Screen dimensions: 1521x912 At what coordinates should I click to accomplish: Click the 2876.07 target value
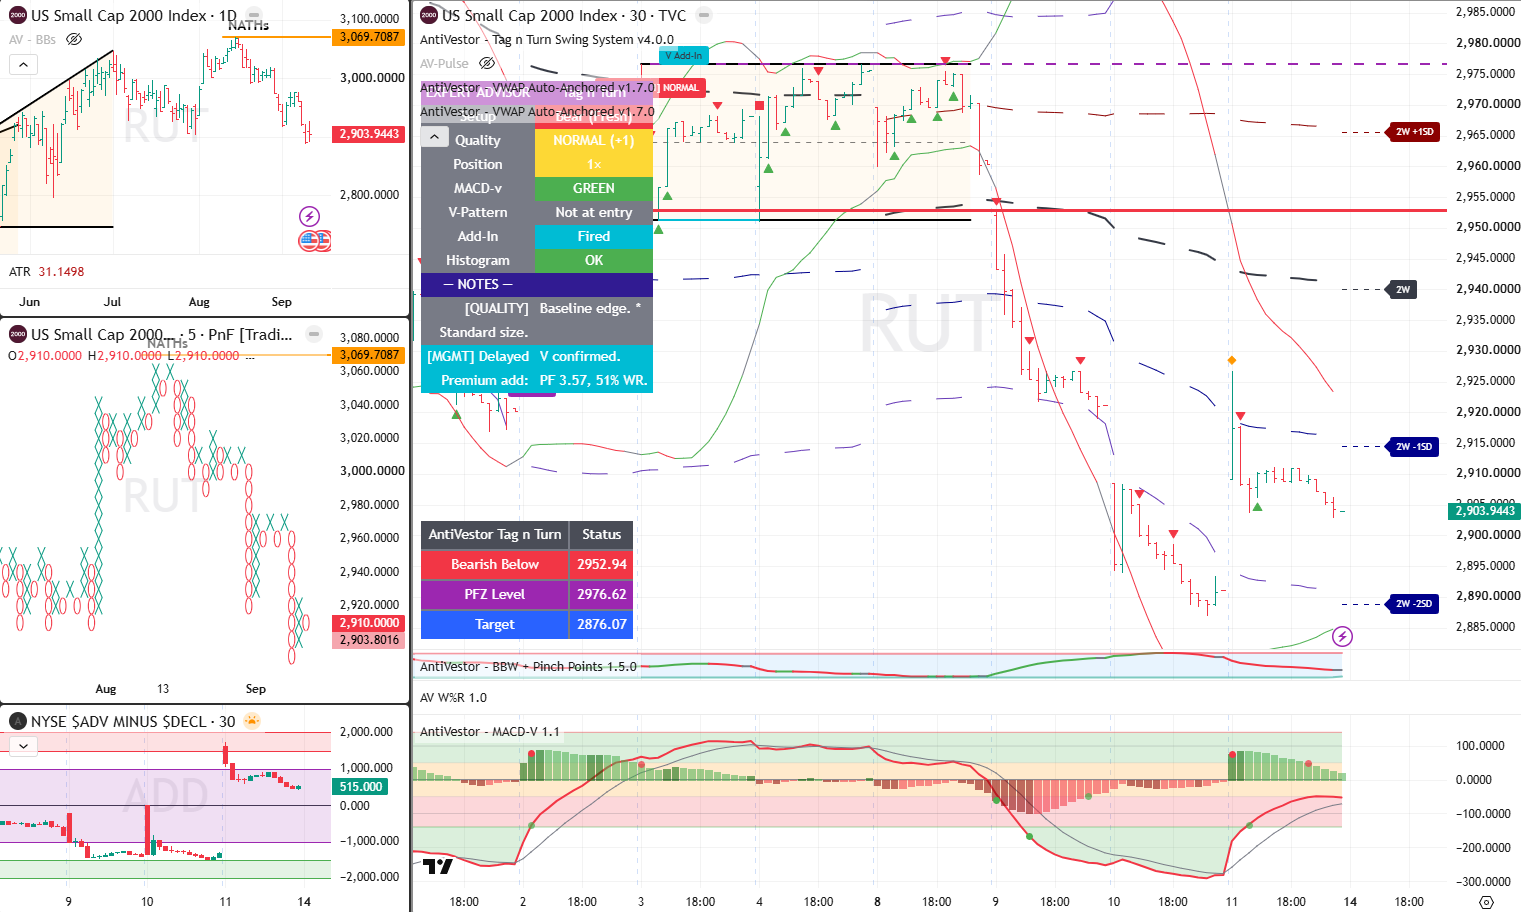(602, 624)
